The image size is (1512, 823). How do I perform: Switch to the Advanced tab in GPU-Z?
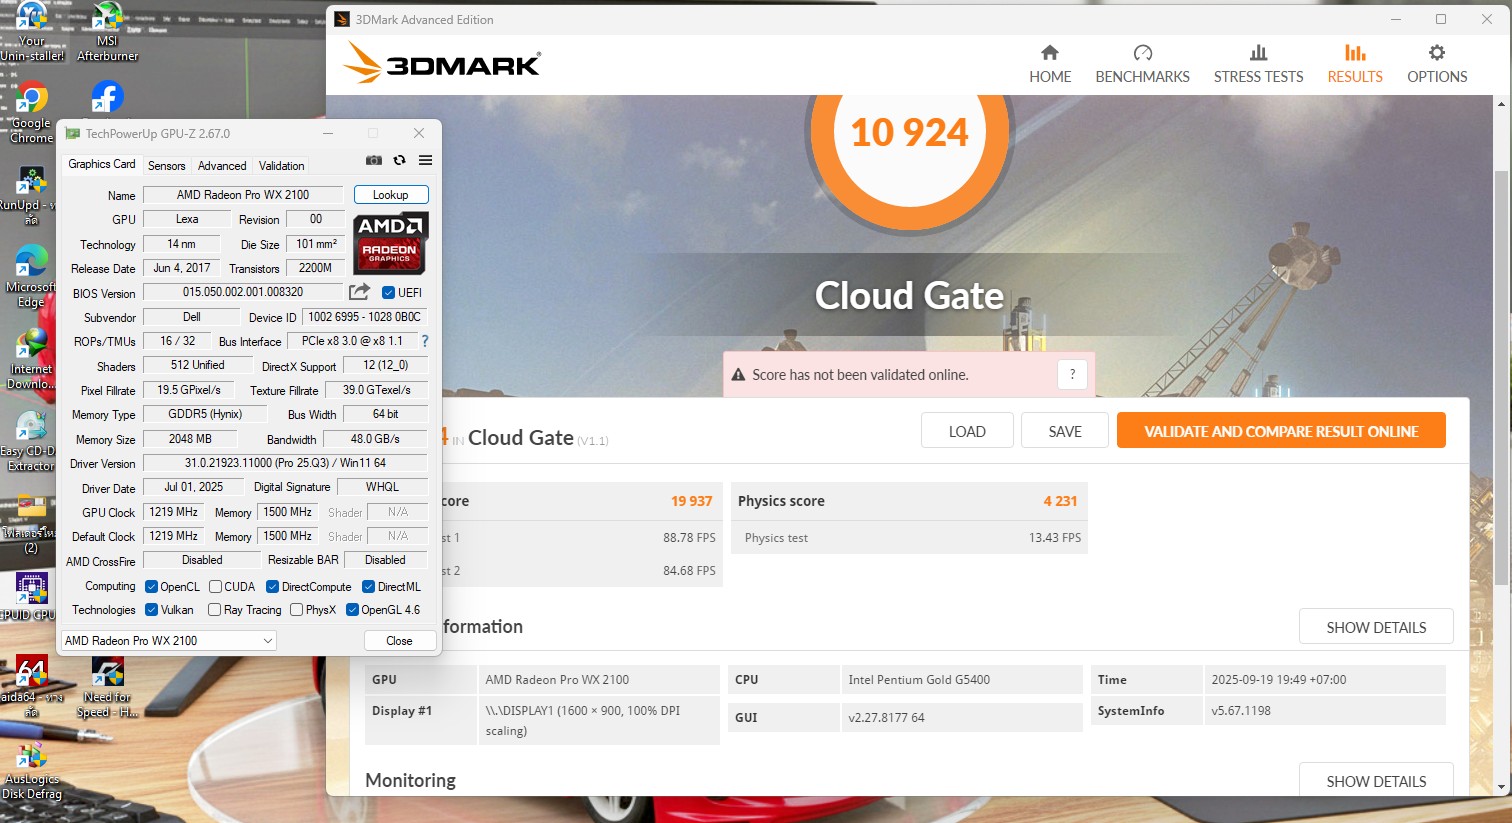pyautogui.click(x=222, y=166)
